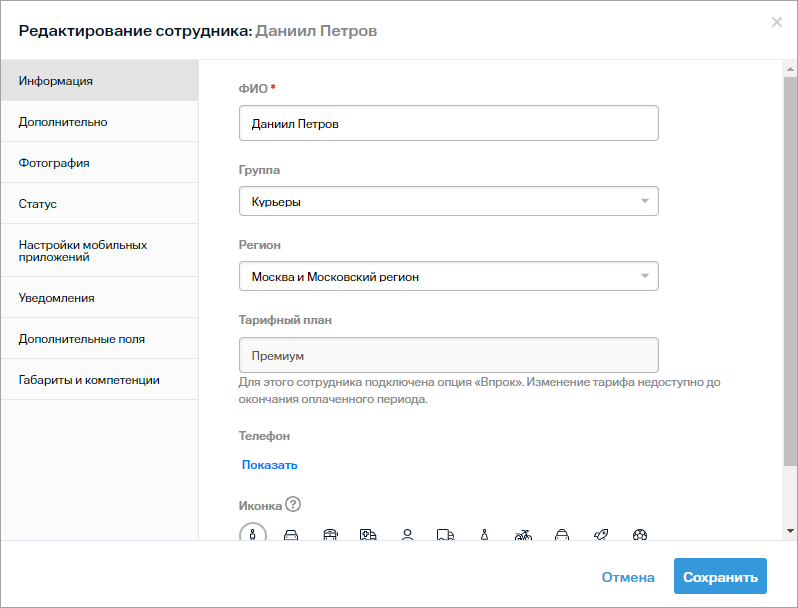Open the Группа dropdown showing Курьеры

click(448, 202)
